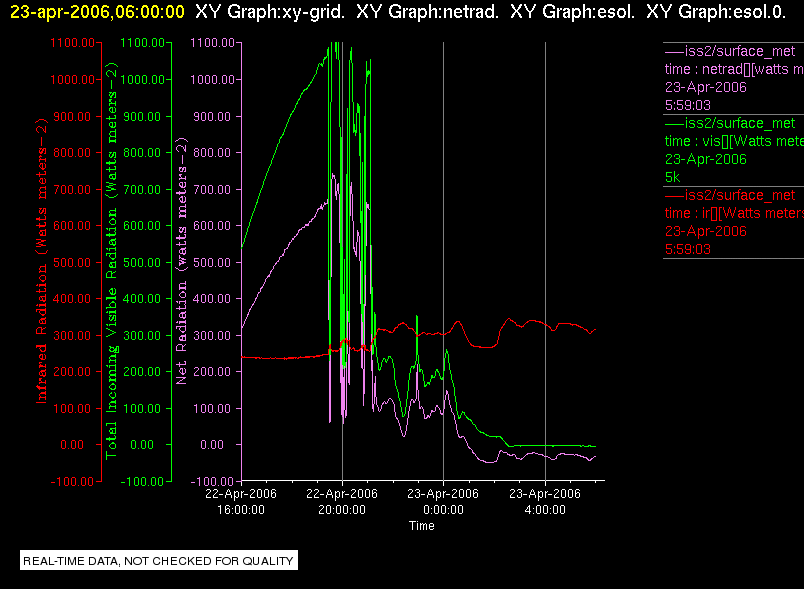804x589 pixels.
Task: Click the 'time : vis' legend label
Action: point(734,141)
